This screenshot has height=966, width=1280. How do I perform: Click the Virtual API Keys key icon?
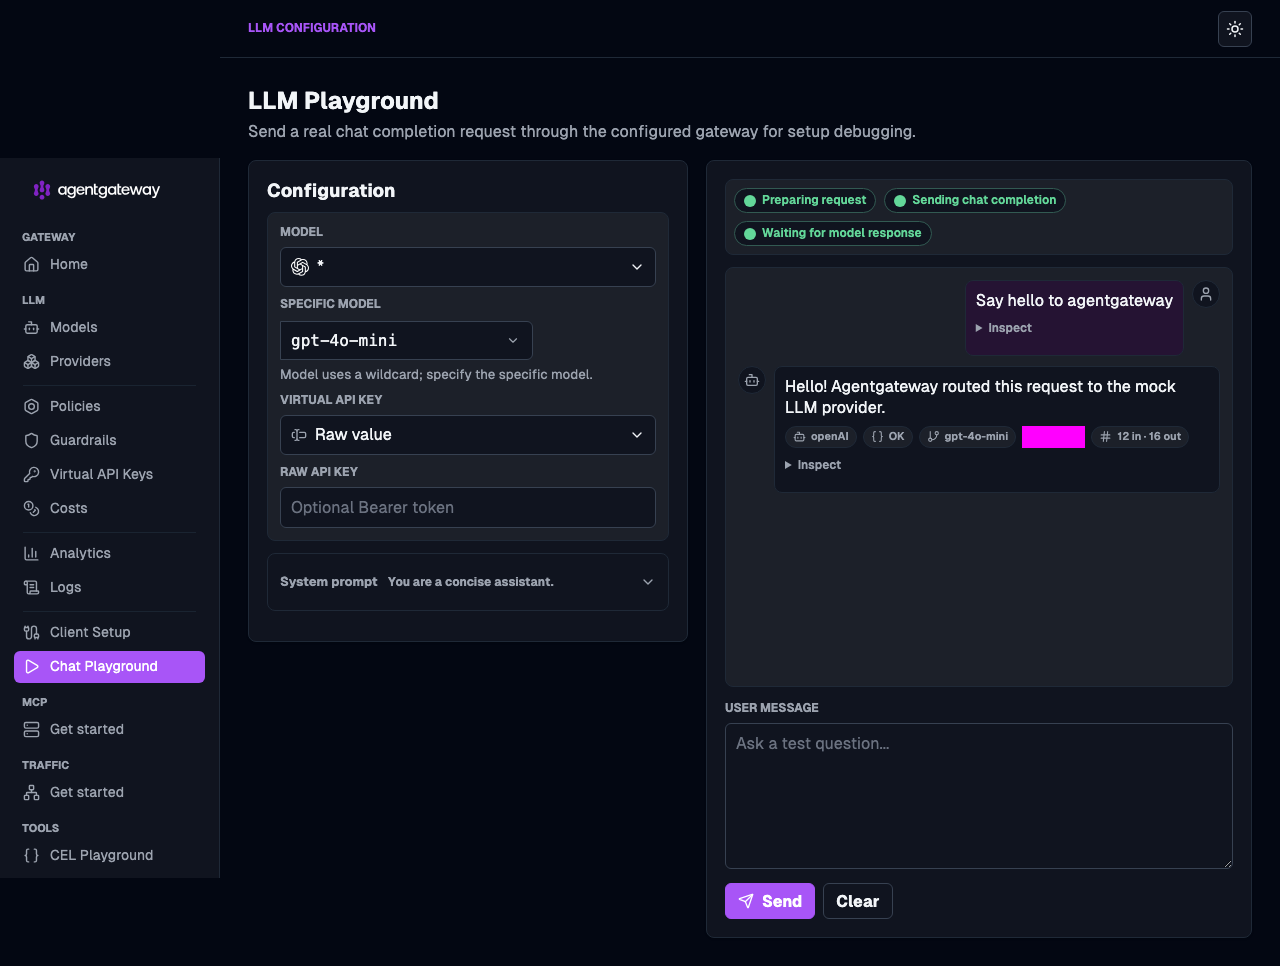click(x=31, y=474)
